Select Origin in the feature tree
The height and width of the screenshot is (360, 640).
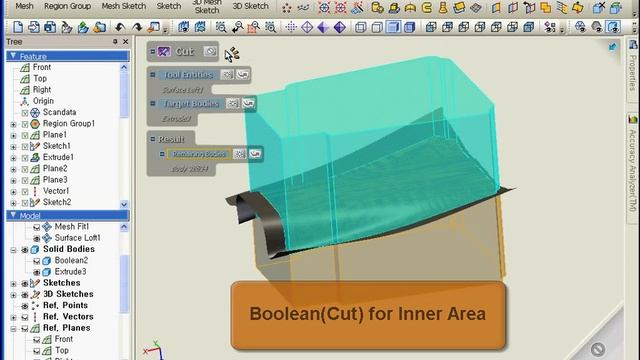coord(43,101)
